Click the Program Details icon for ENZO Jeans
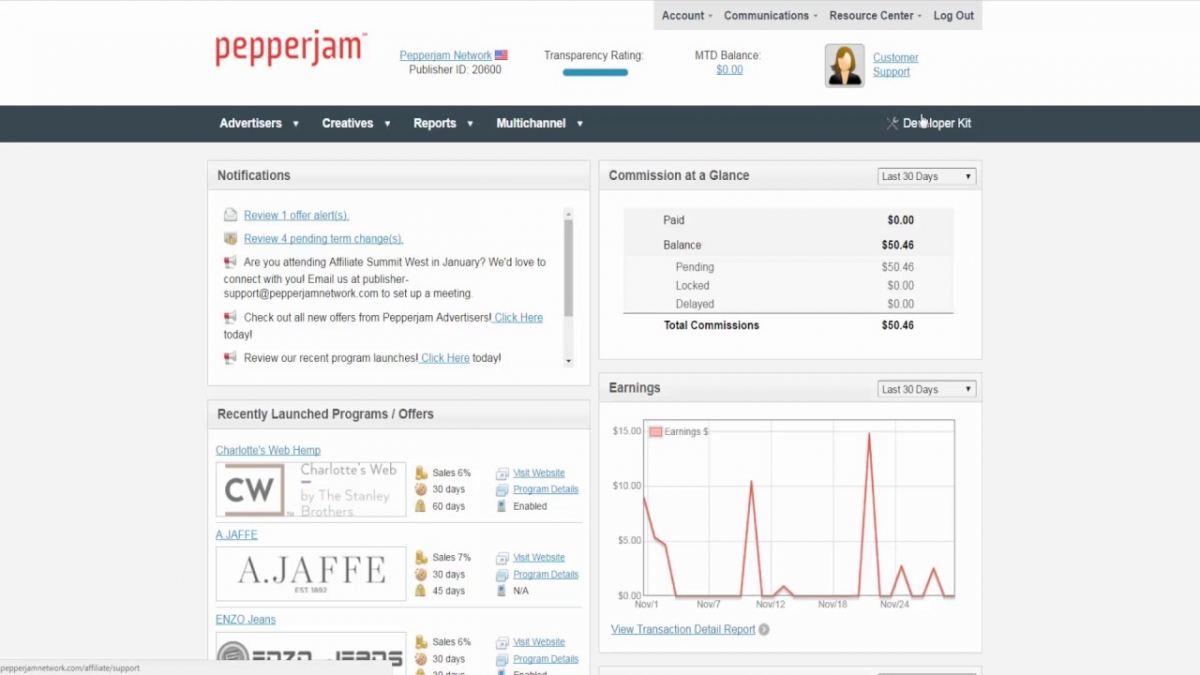1200x675 pixels. (500, 658)
